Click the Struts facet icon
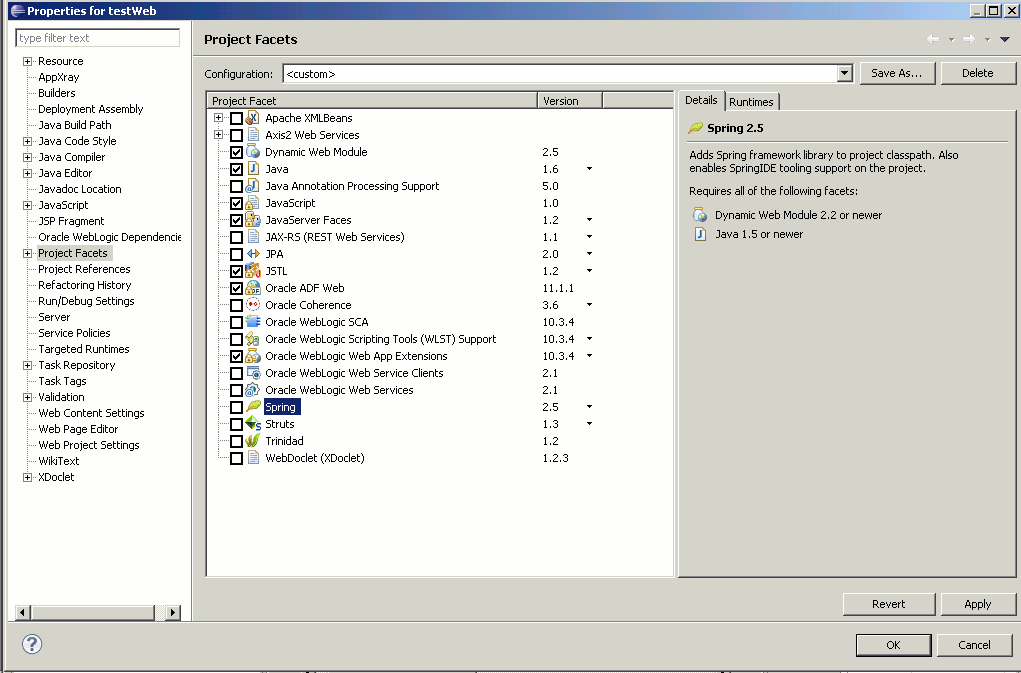The height and width of the screenshot is (673, 1021). (253, 424)
